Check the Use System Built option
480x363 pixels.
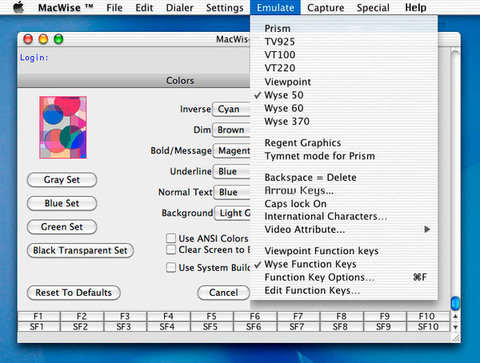tap(171, 267)
